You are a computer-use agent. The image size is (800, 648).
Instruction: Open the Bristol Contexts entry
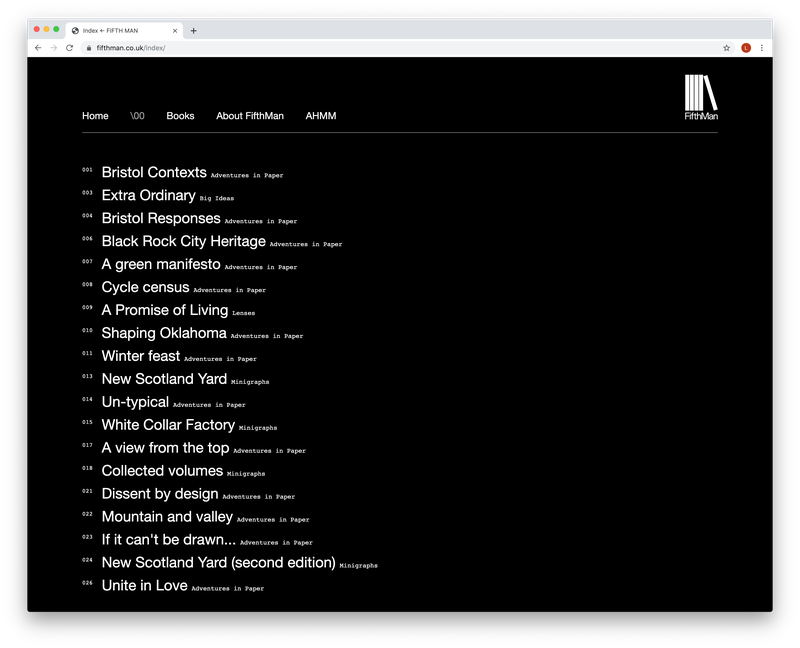(x=154, y=172)
